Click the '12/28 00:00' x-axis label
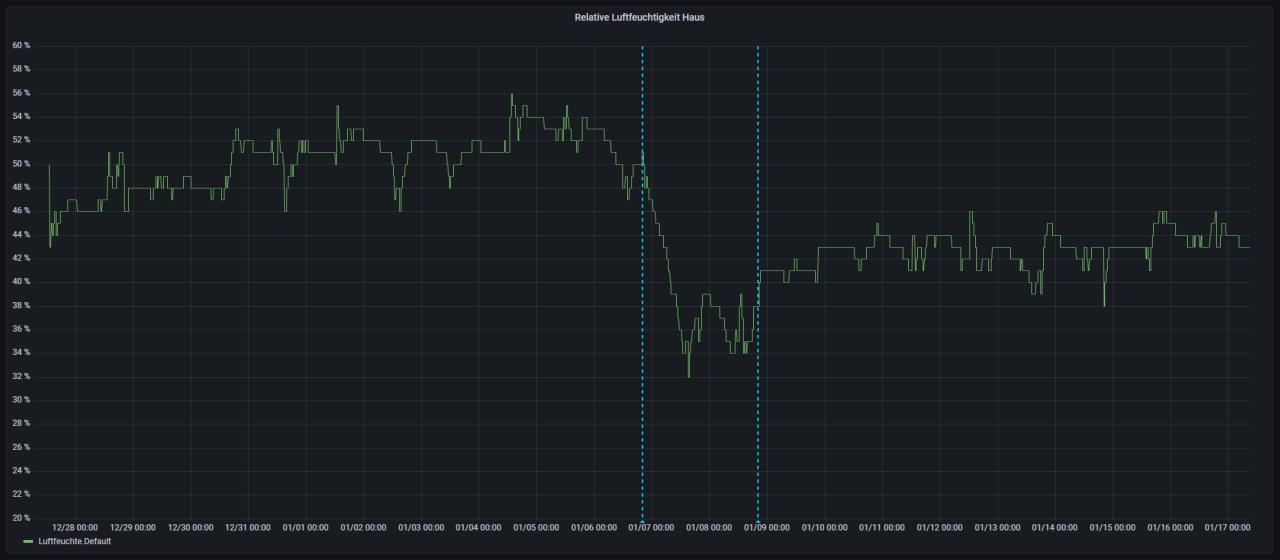 [x=75, y=527]
